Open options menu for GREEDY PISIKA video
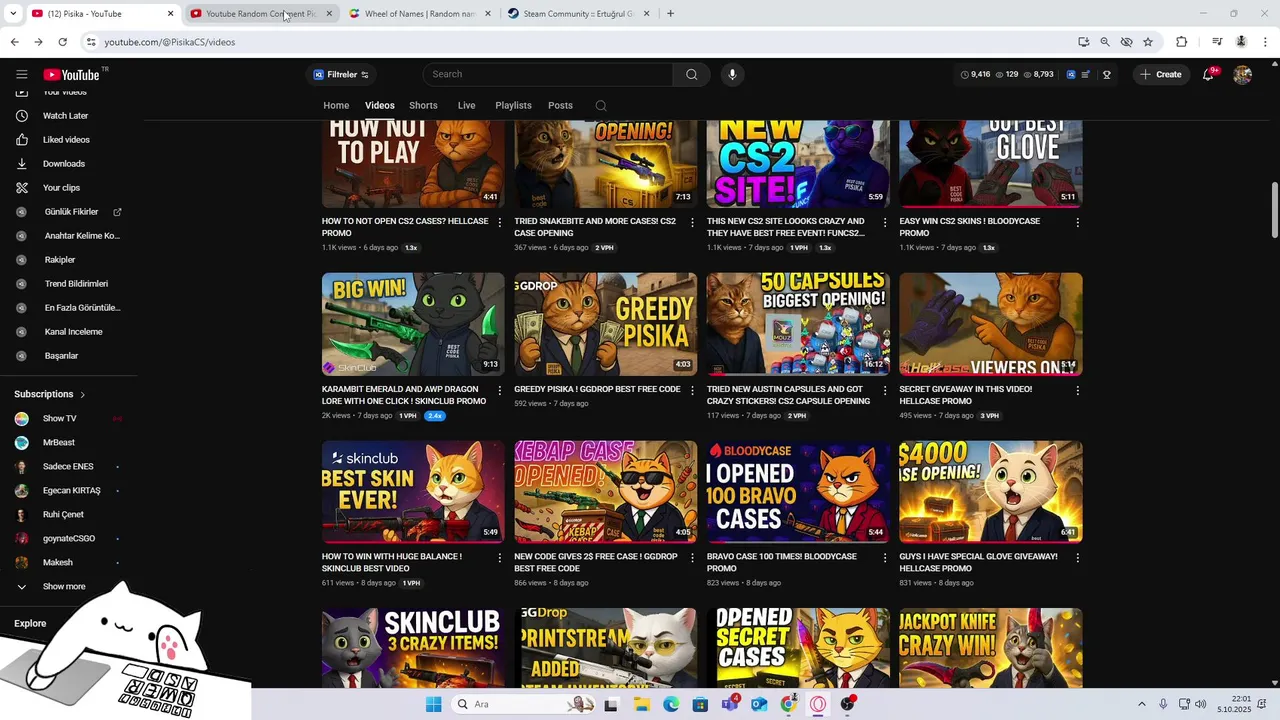 [x=692, y=390]
